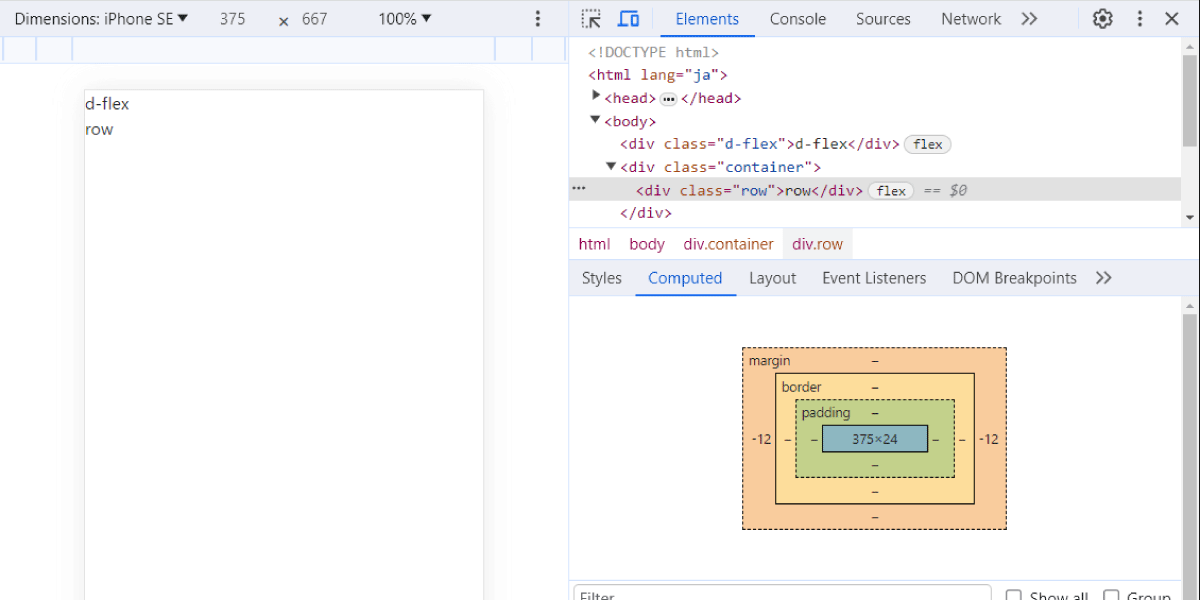1200x600 pixels.
Task: Switch to the Styles tab
Action: [x=602, y=278]
